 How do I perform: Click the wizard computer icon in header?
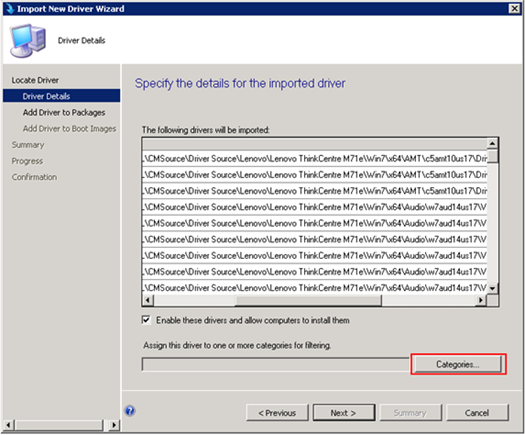click(27, 41)
